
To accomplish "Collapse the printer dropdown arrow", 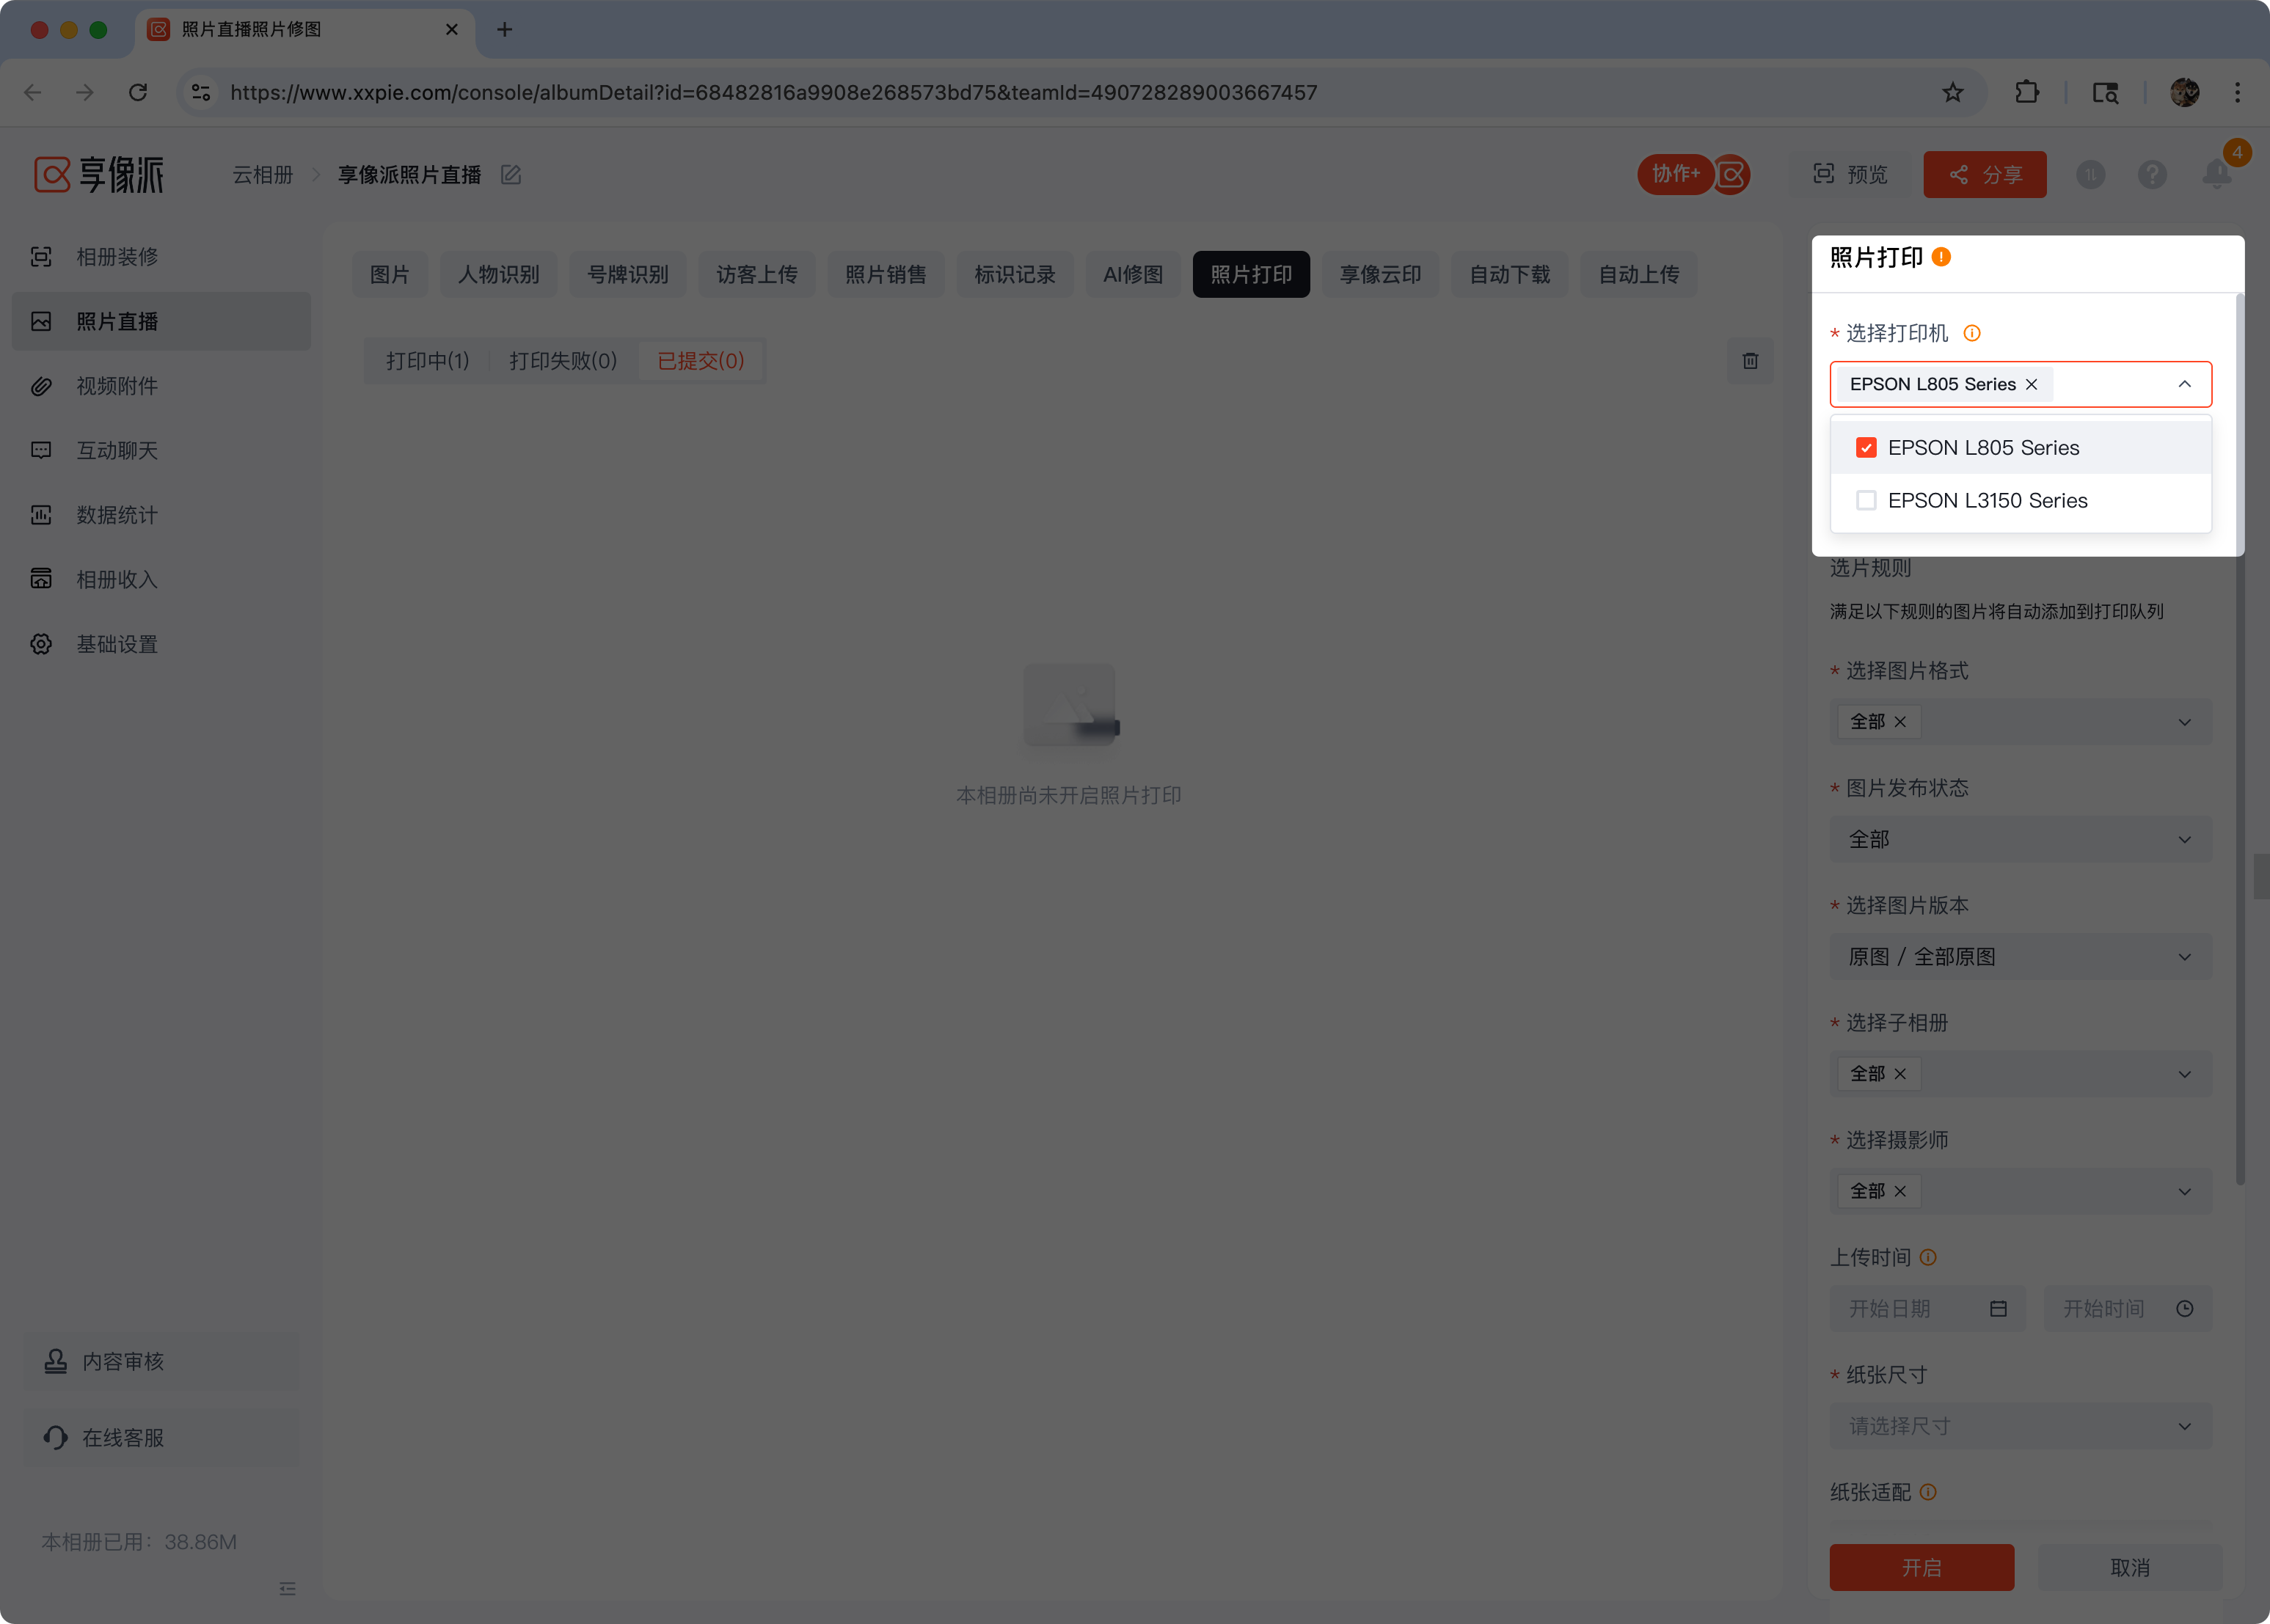I will [x=2184, y=384].
